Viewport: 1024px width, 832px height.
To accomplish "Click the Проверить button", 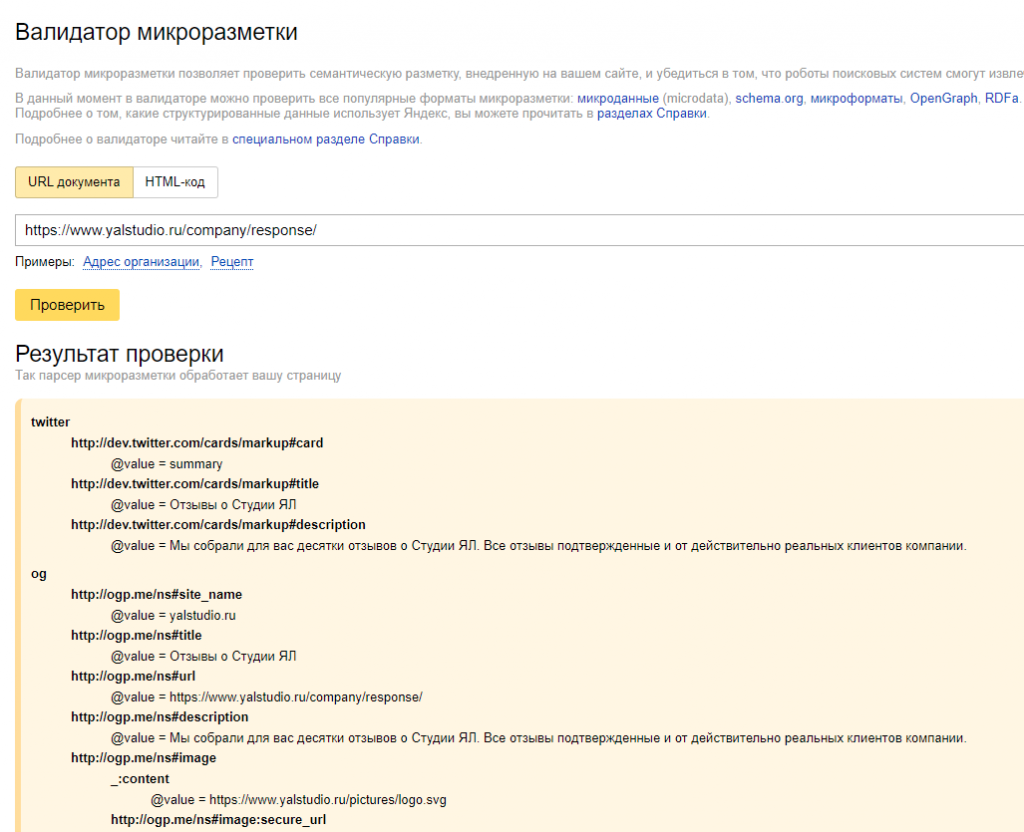I will point(67,305).
